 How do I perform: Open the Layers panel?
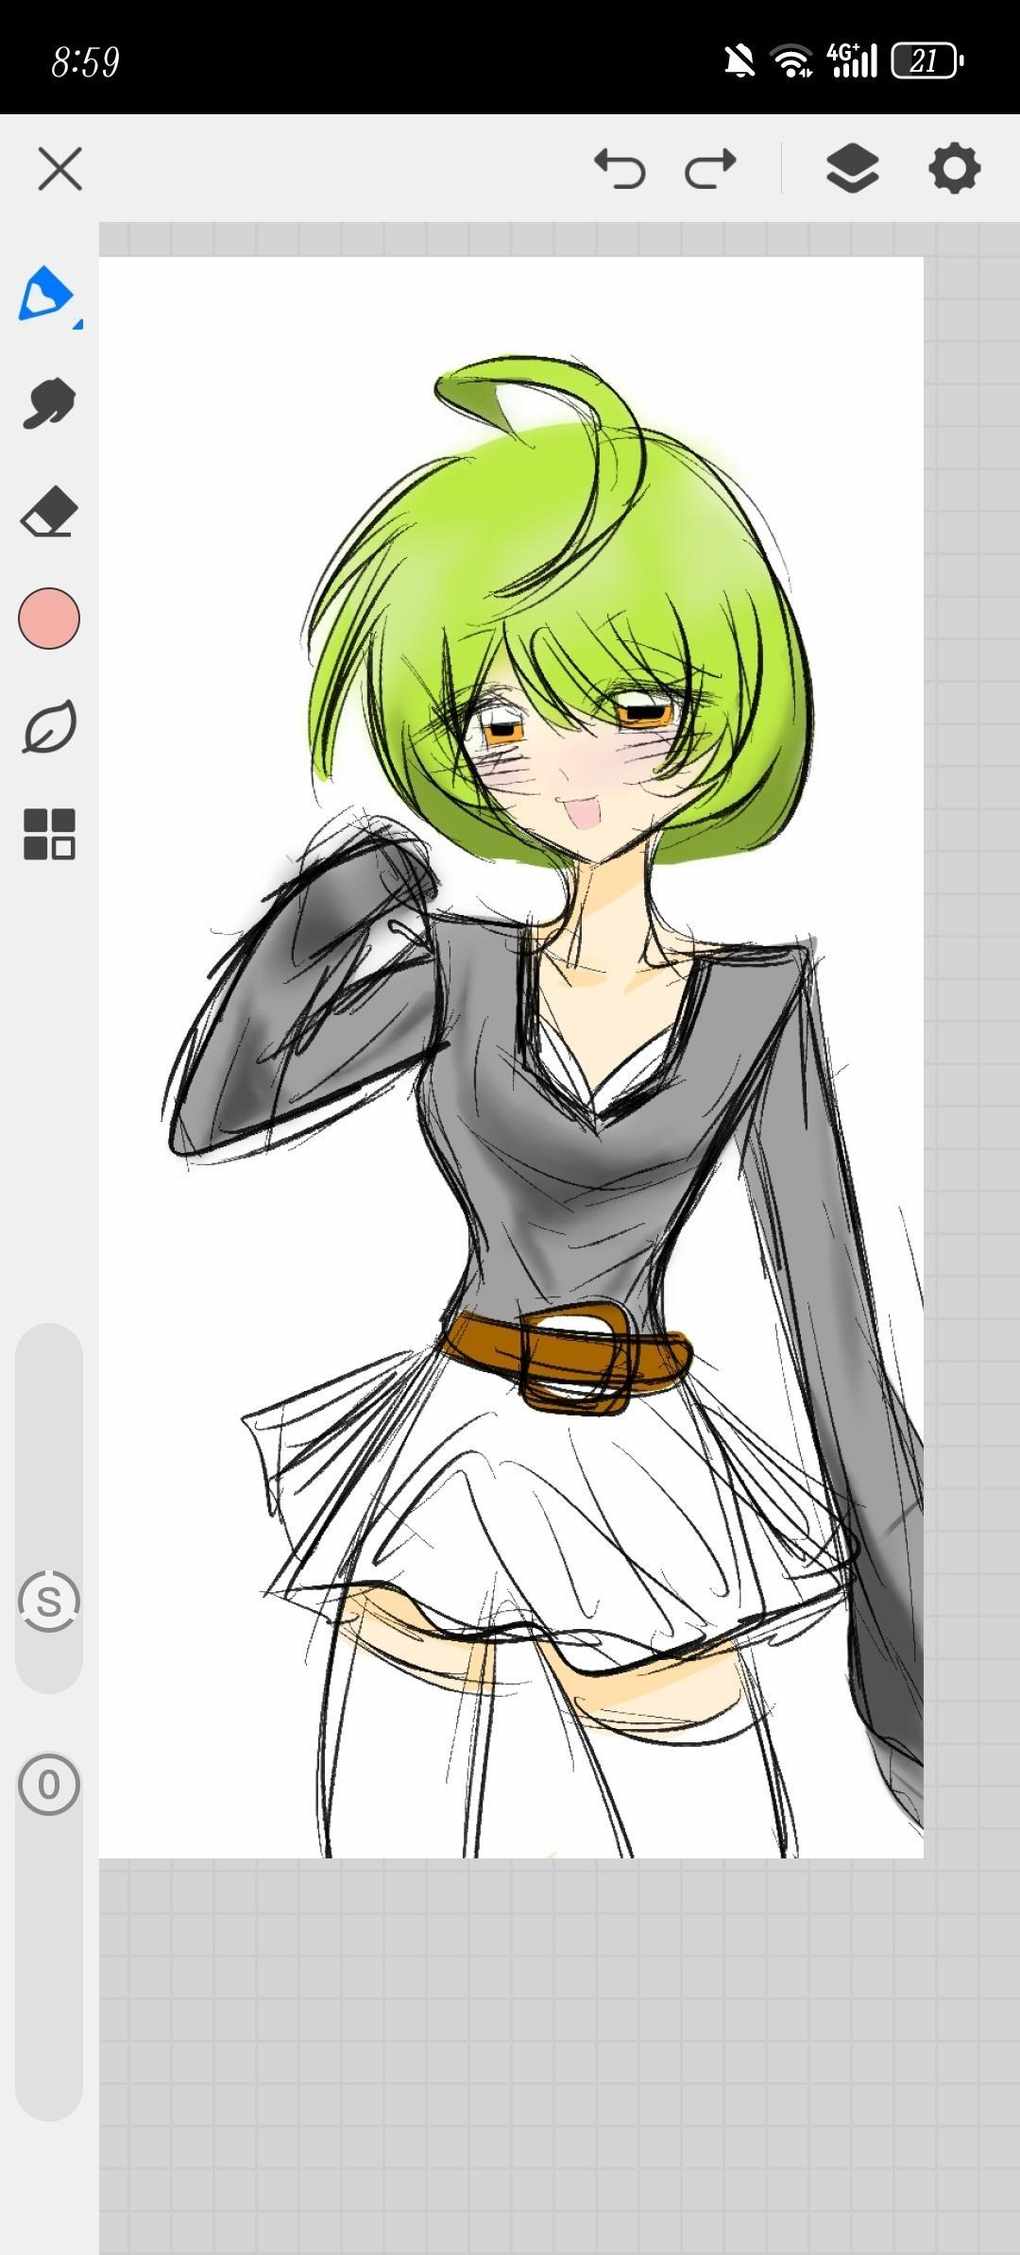852,168
